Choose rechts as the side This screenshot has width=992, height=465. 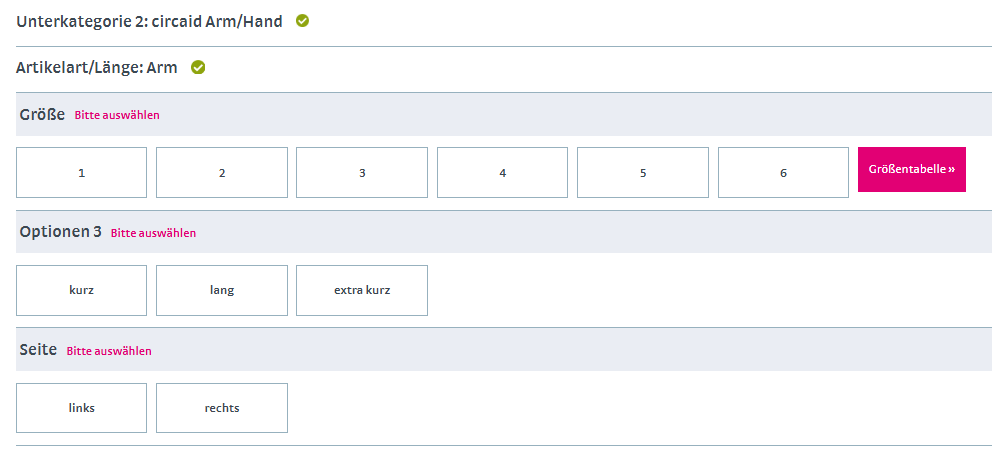tap(222, 408)
